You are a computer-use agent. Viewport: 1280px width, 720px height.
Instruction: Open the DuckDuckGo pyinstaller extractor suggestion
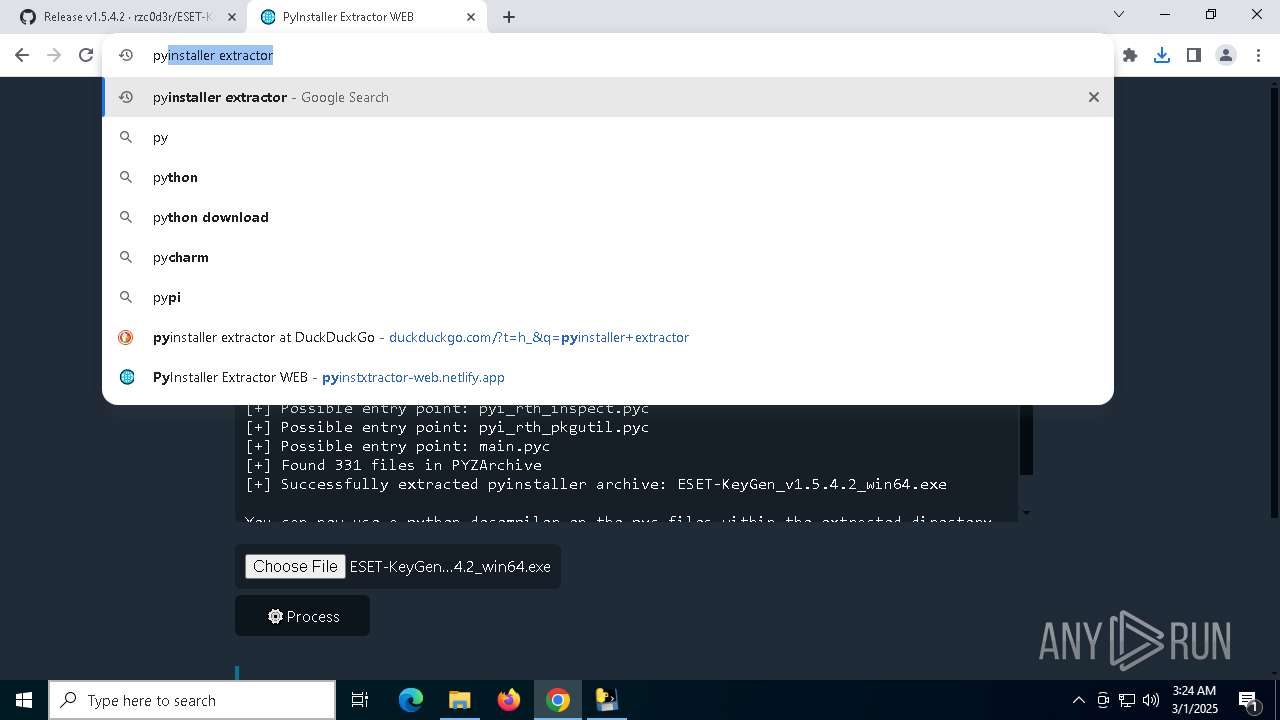pyautogui.click(x=608, y=337)
